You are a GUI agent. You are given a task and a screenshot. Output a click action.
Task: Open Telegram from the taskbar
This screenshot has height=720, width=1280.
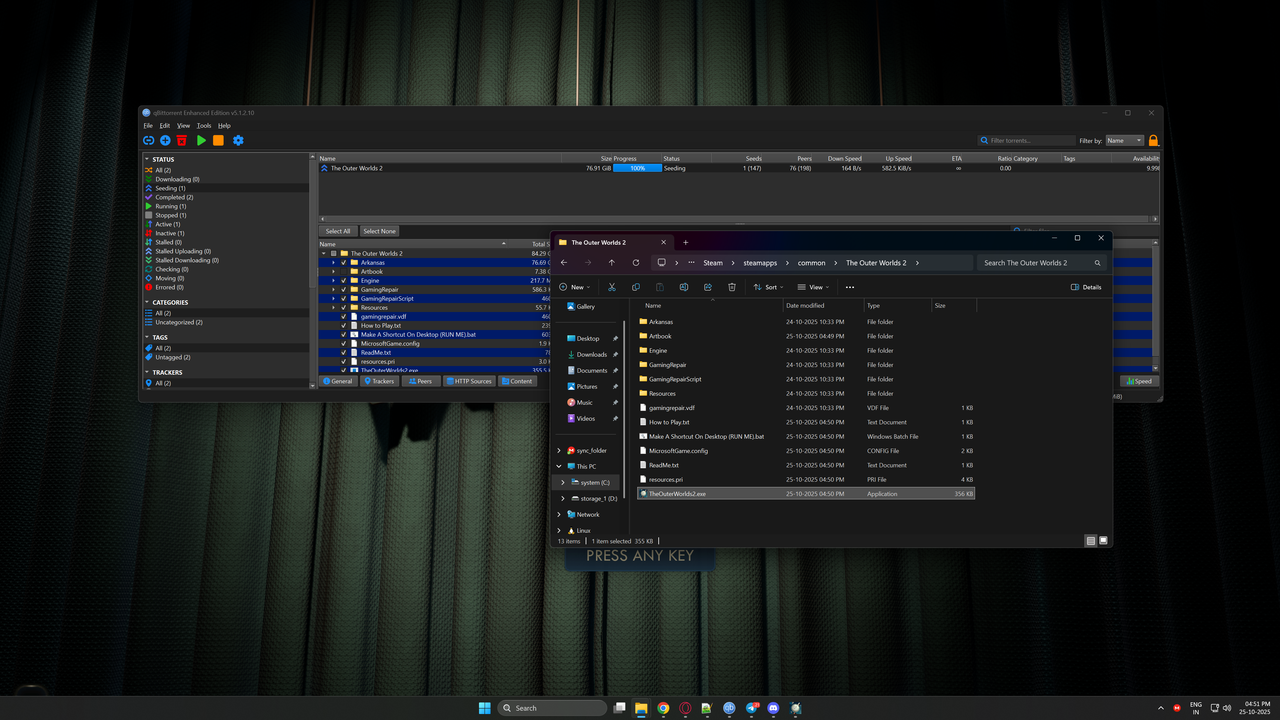point(751,708)
